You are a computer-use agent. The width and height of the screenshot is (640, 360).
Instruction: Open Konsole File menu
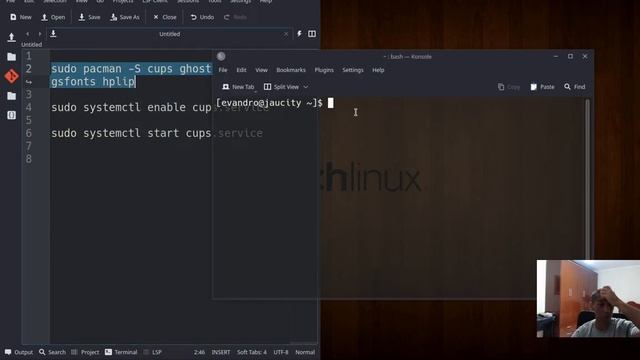tap(223, 70)
